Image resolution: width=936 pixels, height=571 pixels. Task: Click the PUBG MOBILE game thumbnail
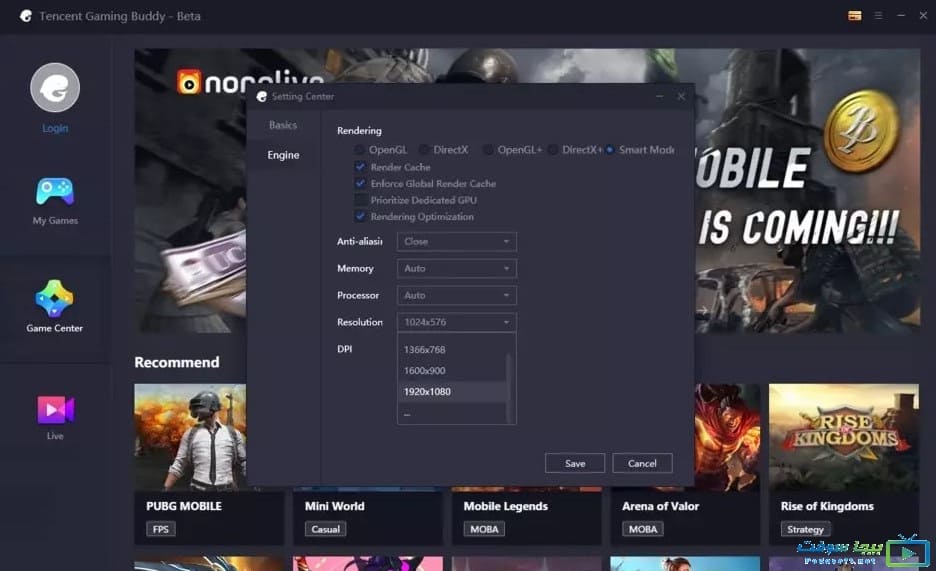[x=190, y=437]
